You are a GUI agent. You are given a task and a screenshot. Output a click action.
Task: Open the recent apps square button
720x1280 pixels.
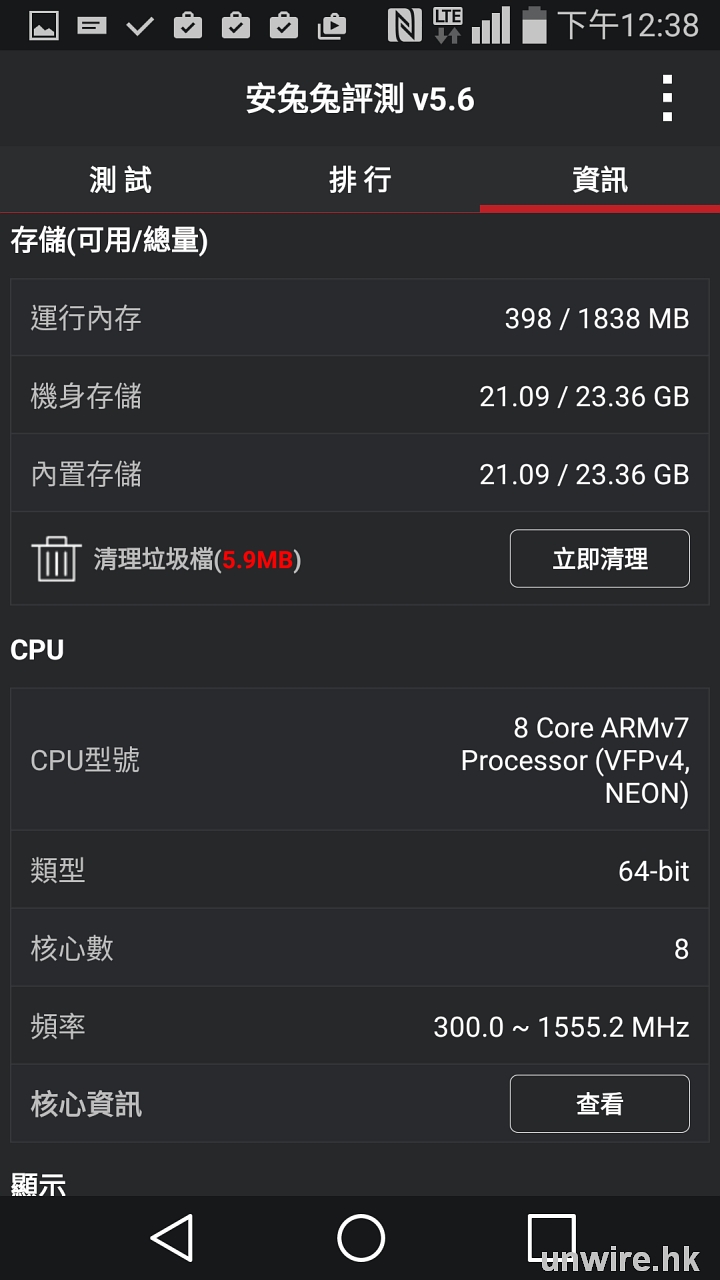coord(551,1238)
